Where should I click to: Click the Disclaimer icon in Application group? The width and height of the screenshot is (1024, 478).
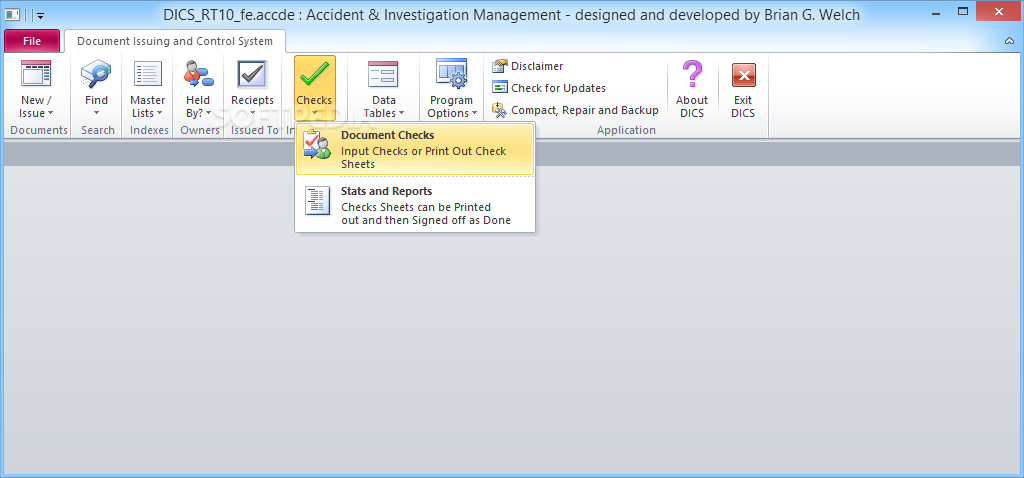500,66
